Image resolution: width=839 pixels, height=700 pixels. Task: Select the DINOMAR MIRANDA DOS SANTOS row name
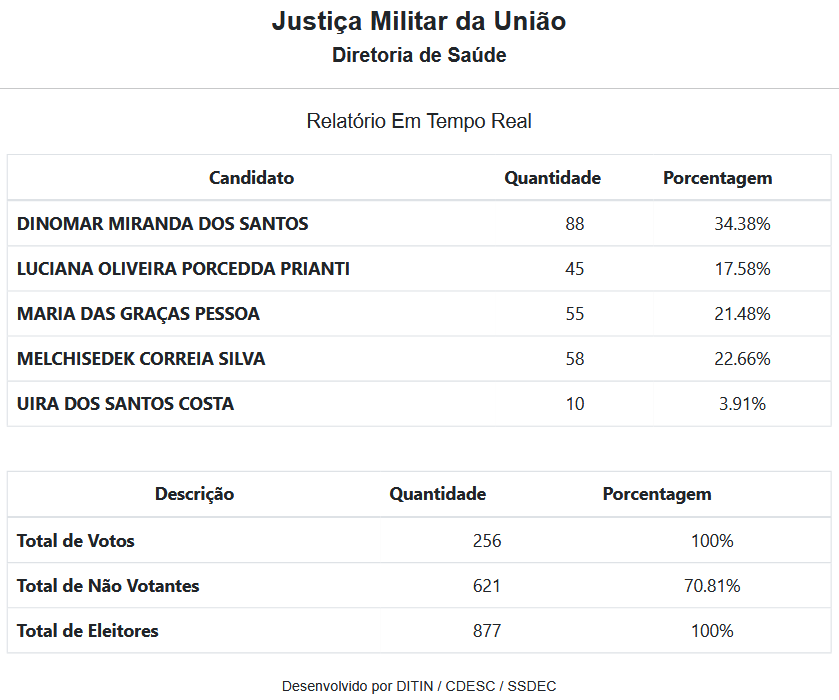click(x=162, y=224)
